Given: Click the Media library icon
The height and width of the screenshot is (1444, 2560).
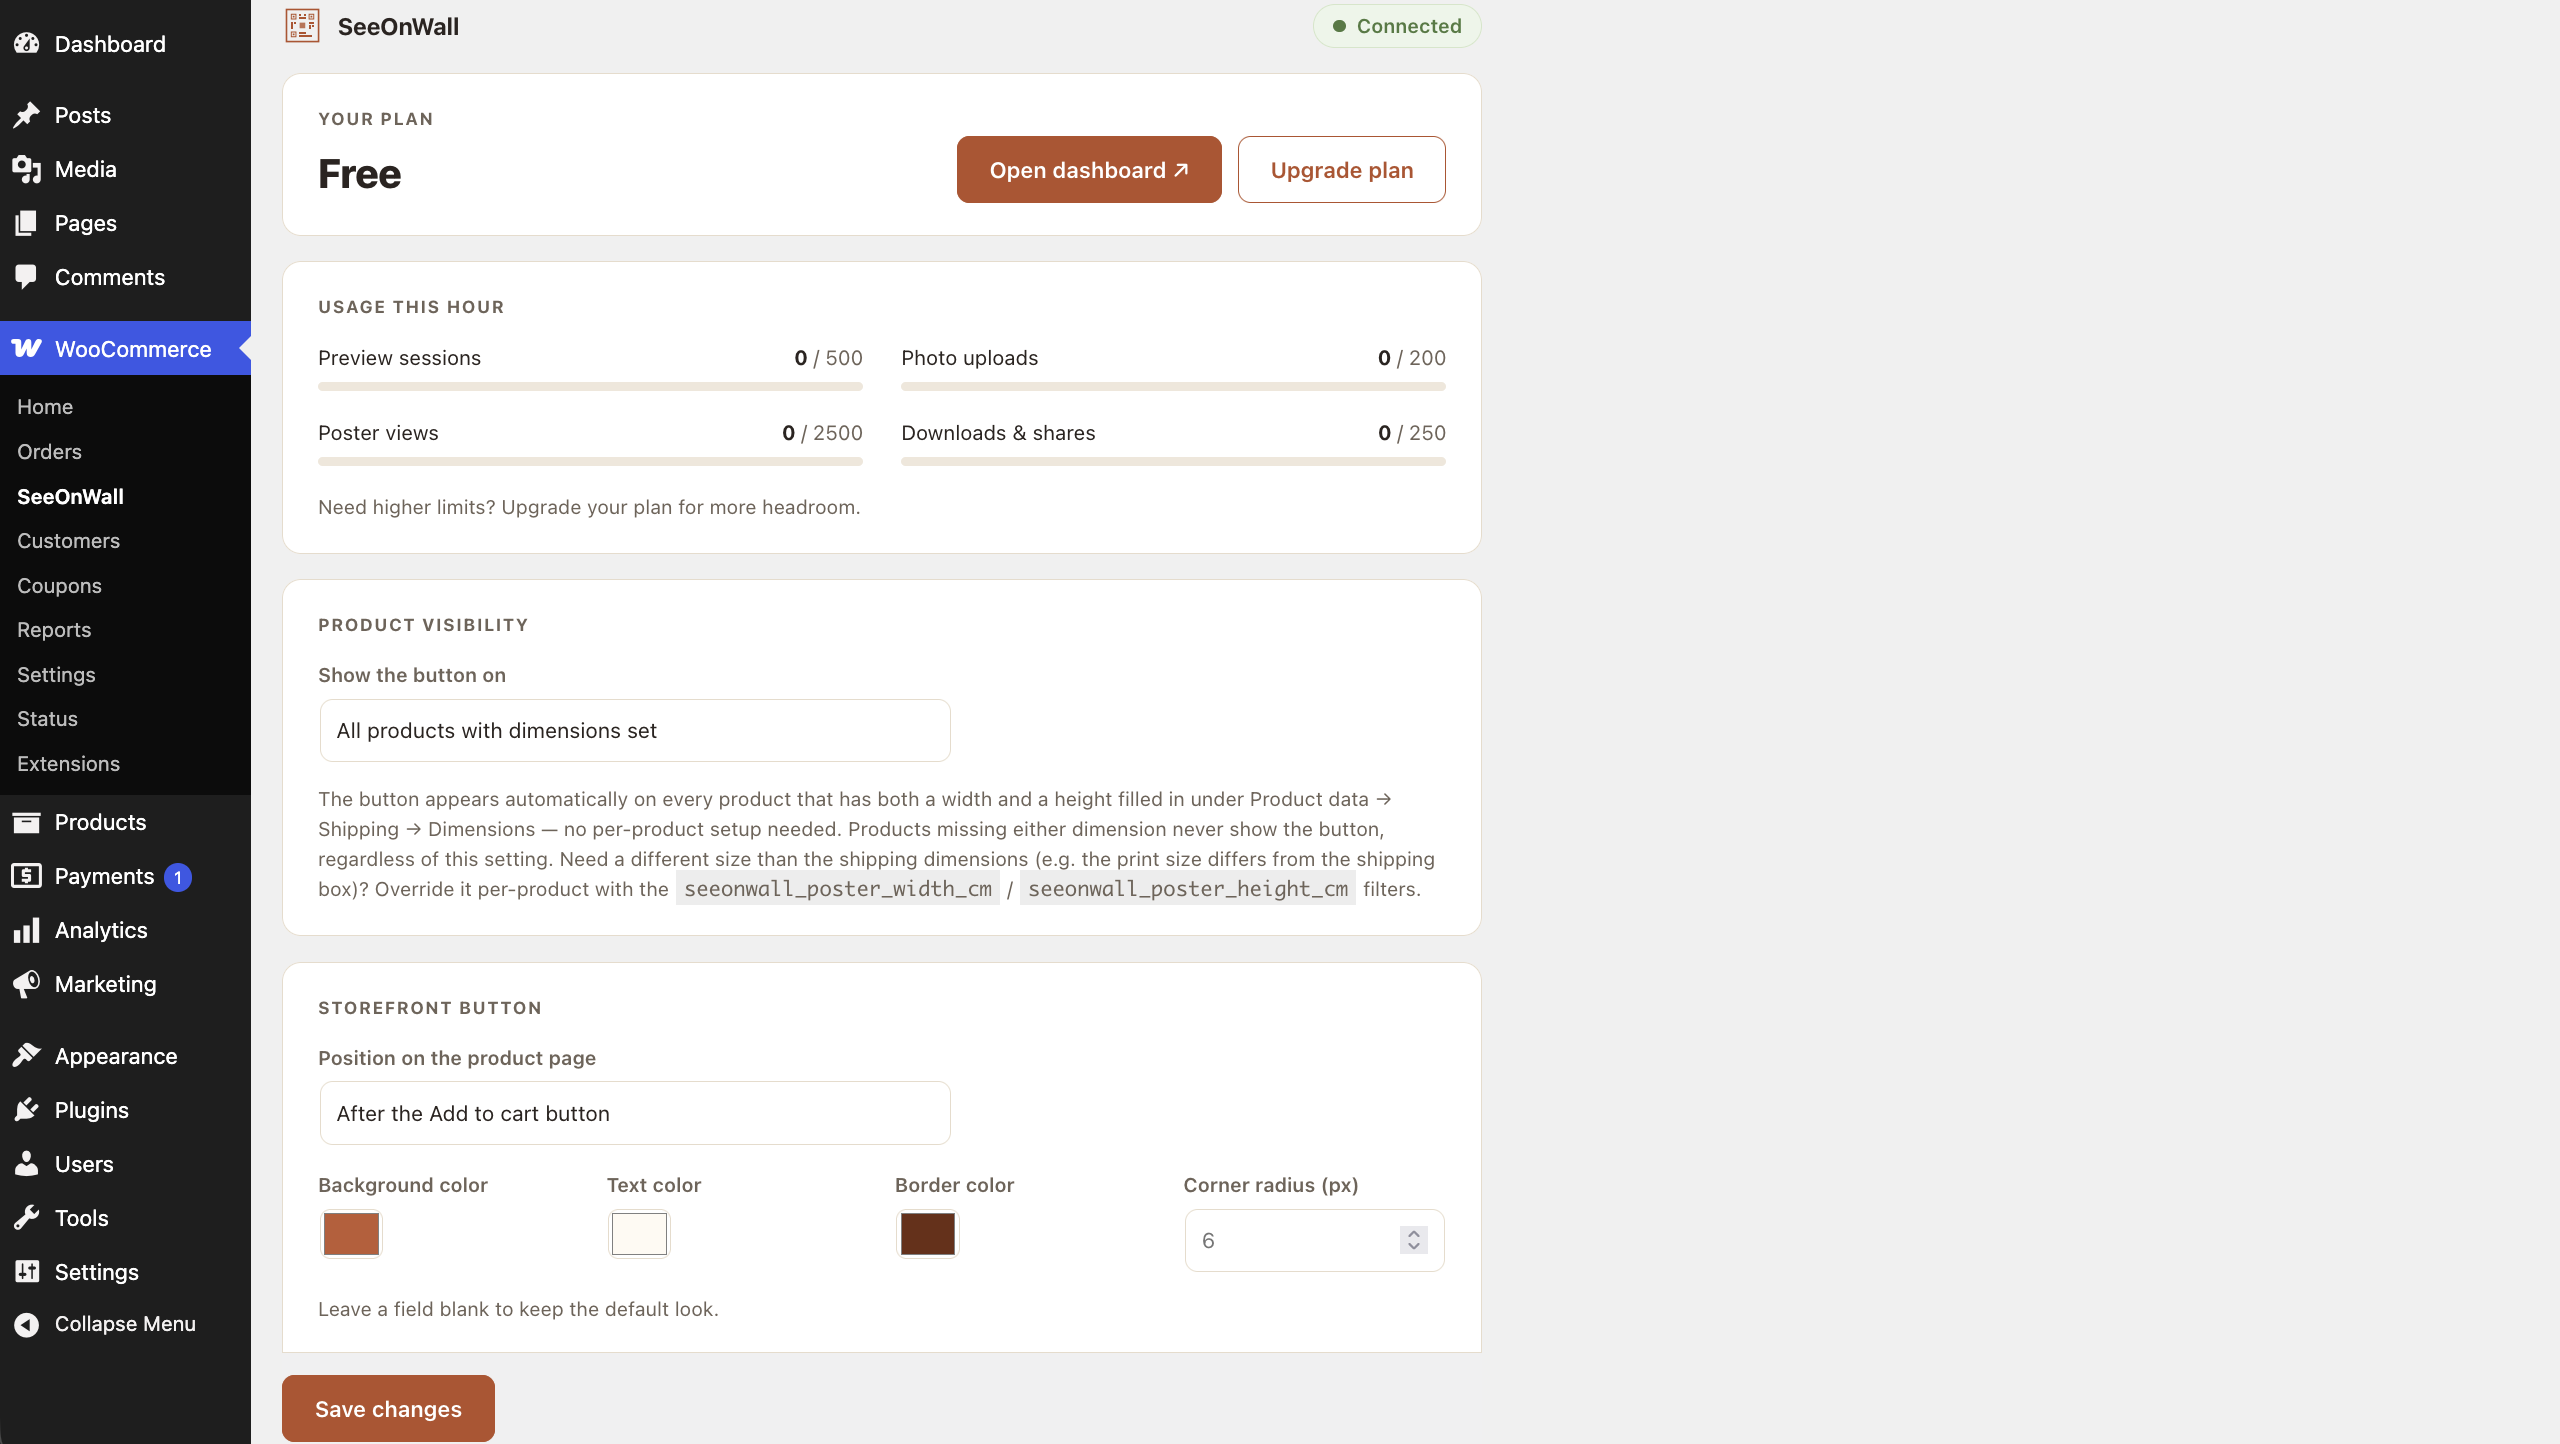Looking at the screenshot, I should pyautogui.click(x=27, y=169).
